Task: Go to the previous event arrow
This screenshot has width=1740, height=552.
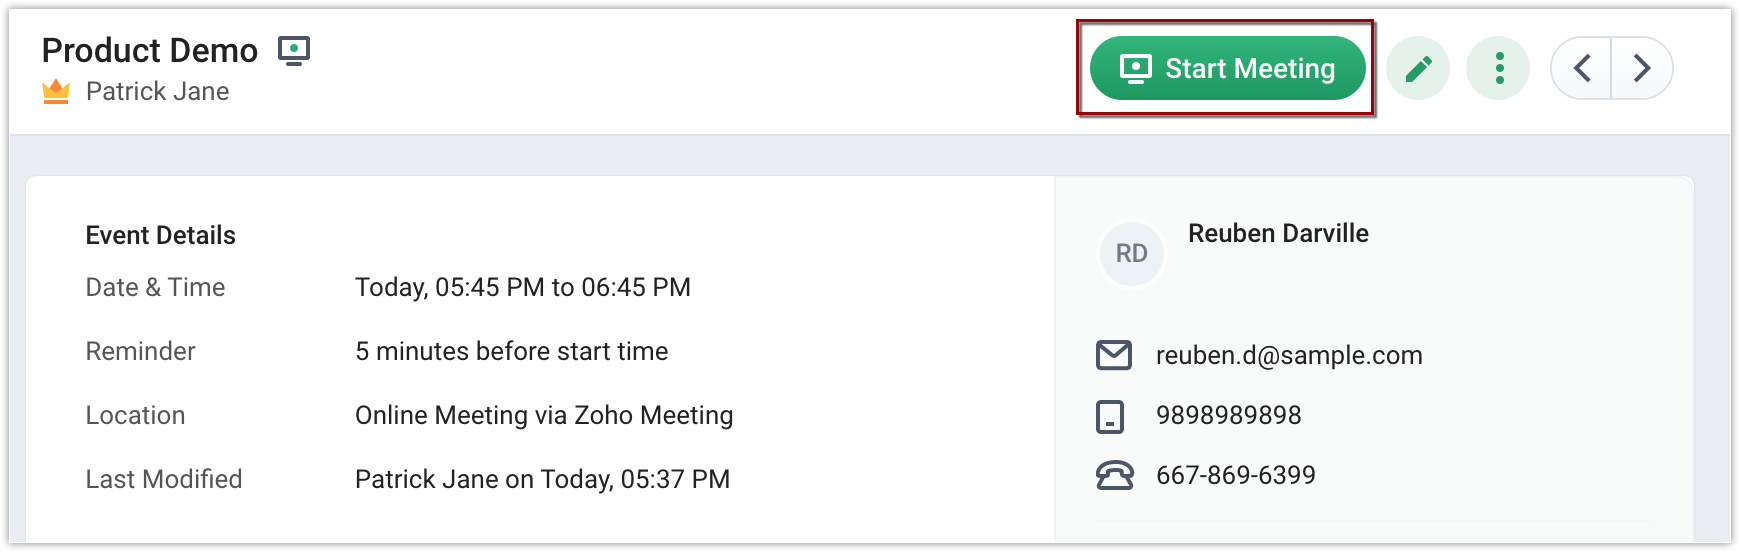Action: click(x=1582, y=68)
